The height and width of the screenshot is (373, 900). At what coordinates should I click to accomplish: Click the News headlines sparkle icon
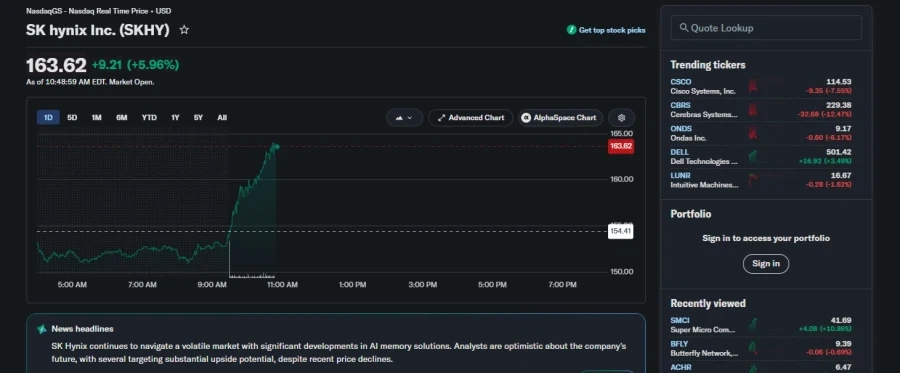click(42, 329)
